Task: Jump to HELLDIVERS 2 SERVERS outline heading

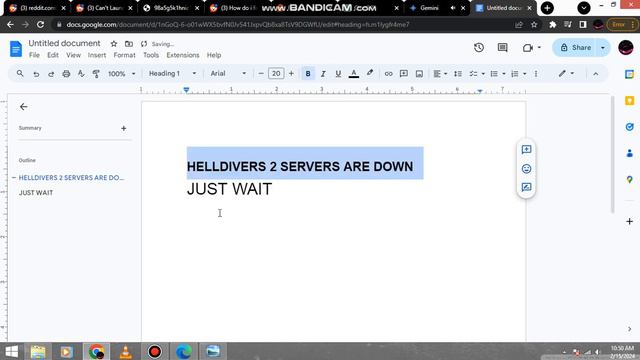Action: (71, 178)
